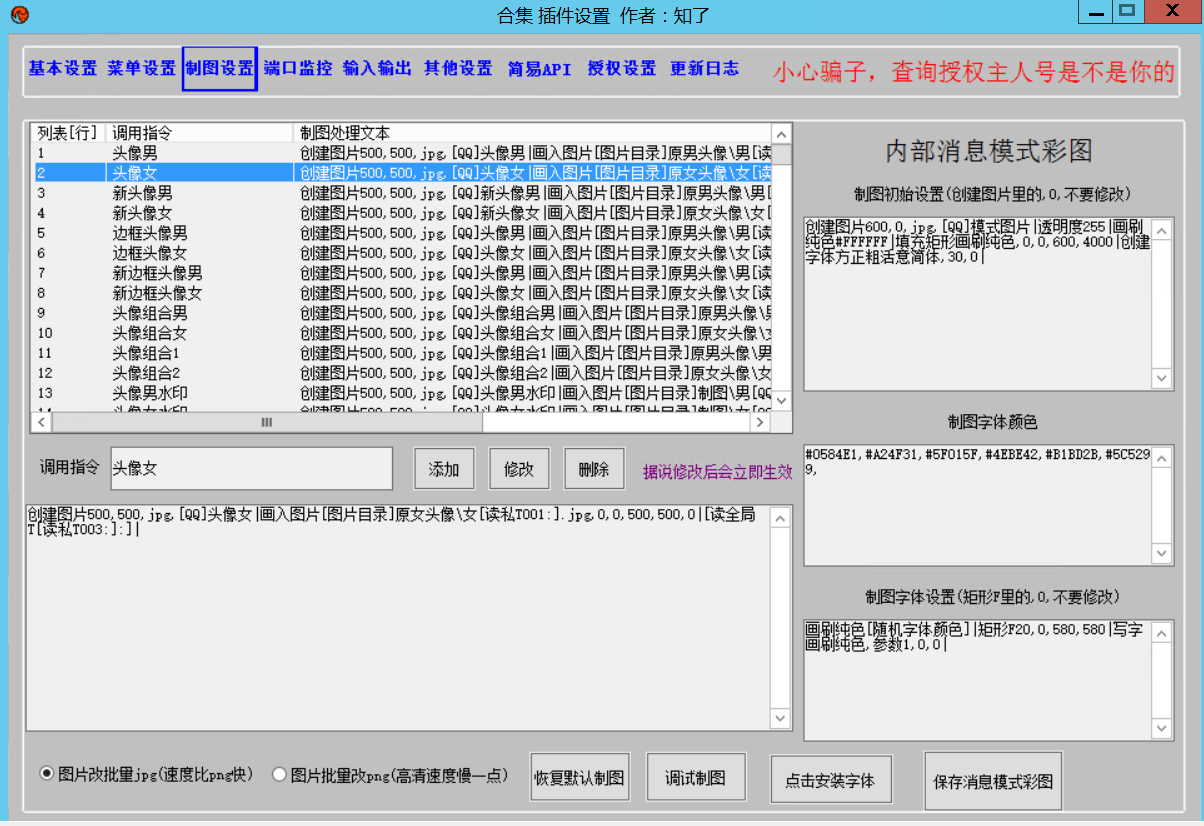Select list row 4 新头像女

pyautogui.click(x=402, y=213)
